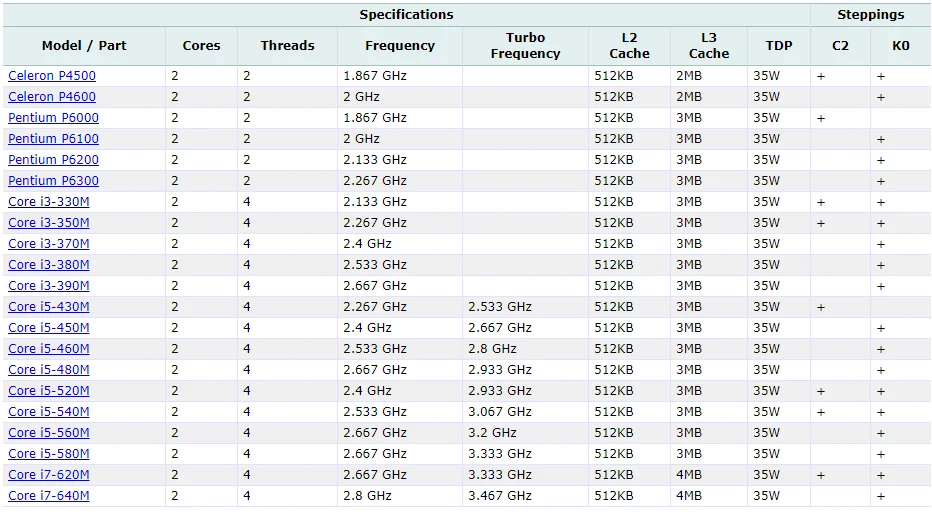Click the Turbo Frequency column header

tap(525, 46)
